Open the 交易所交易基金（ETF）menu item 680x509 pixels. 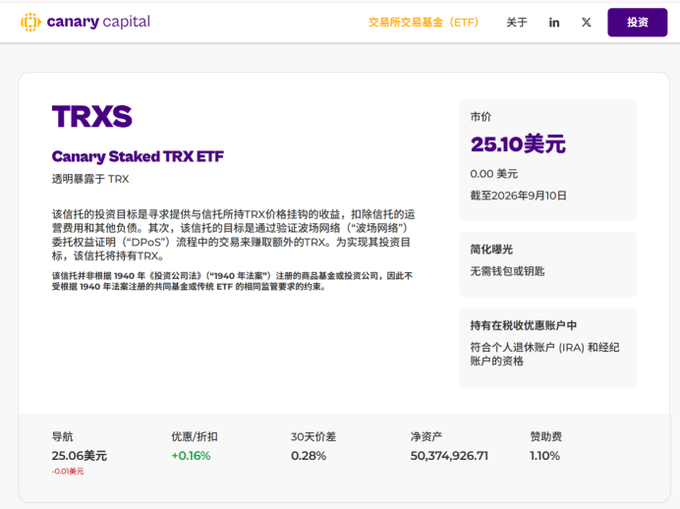click(424, 23)
